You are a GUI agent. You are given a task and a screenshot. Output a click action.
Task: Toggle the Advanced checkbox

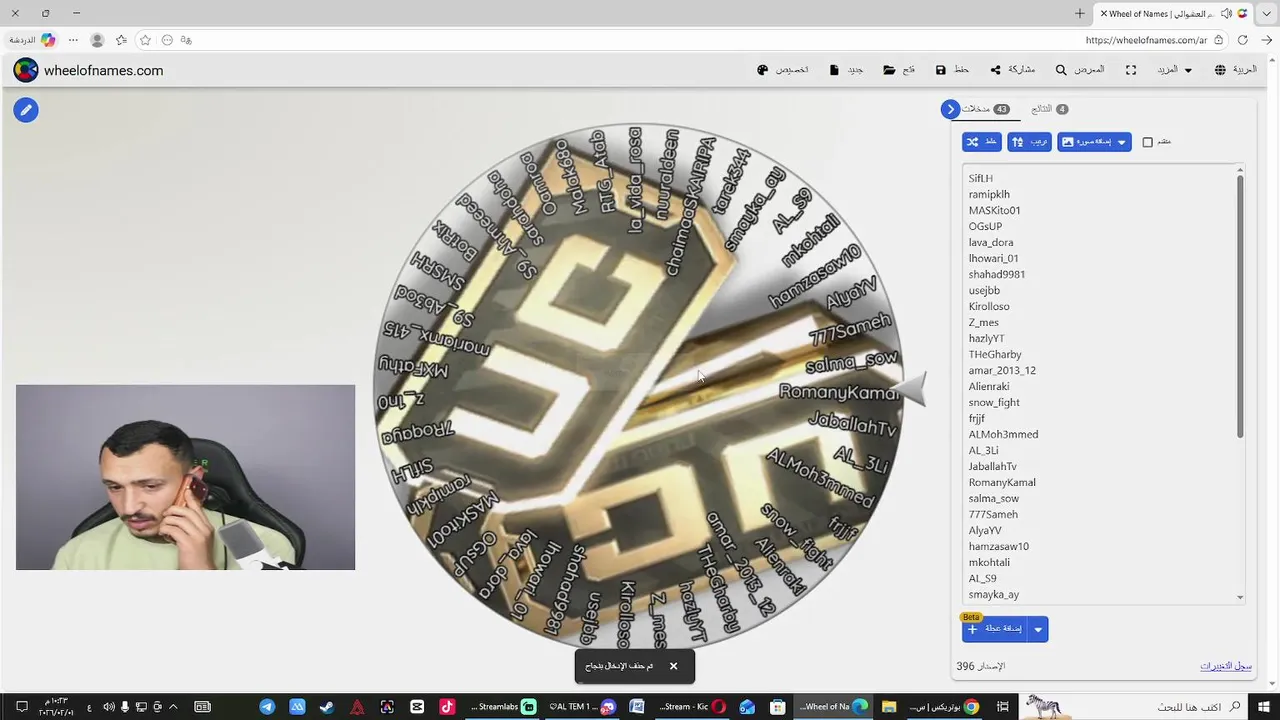tap(1148, 142)
